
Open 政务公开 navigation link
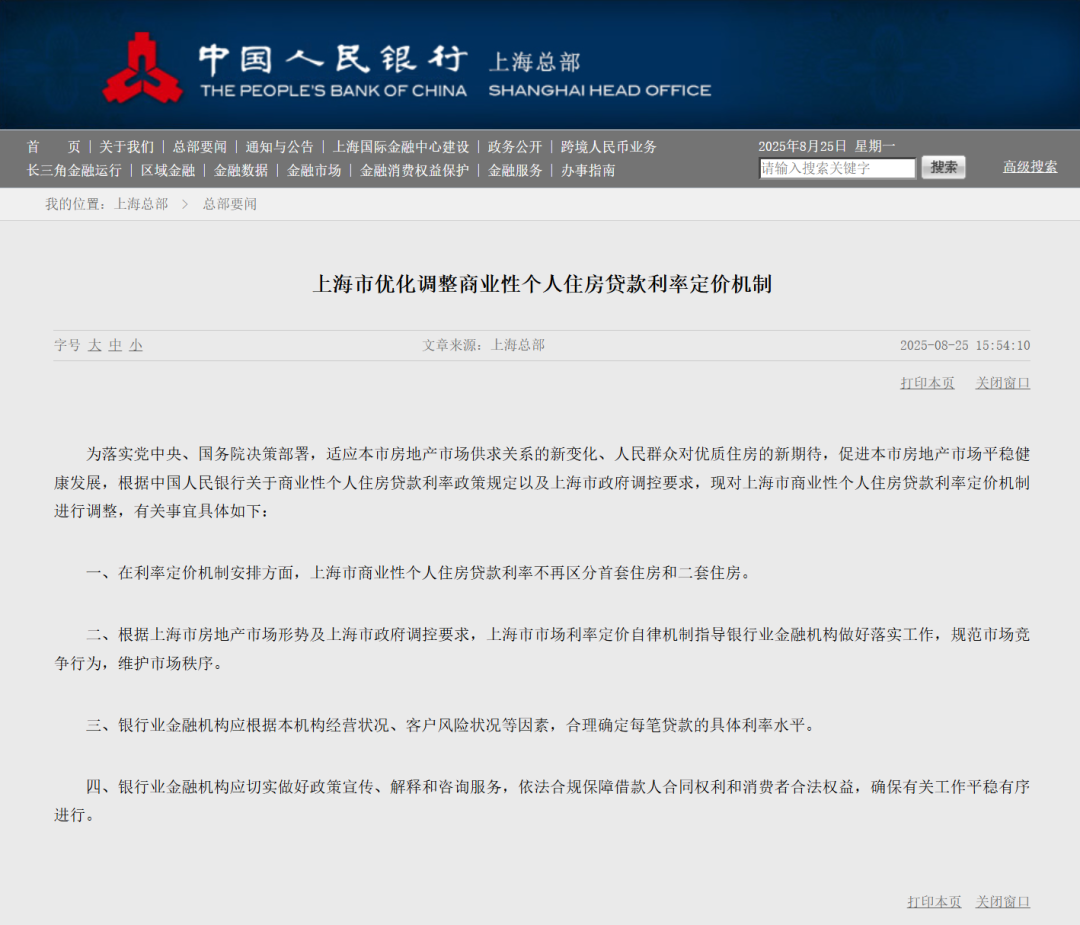[x=515, y=147]
